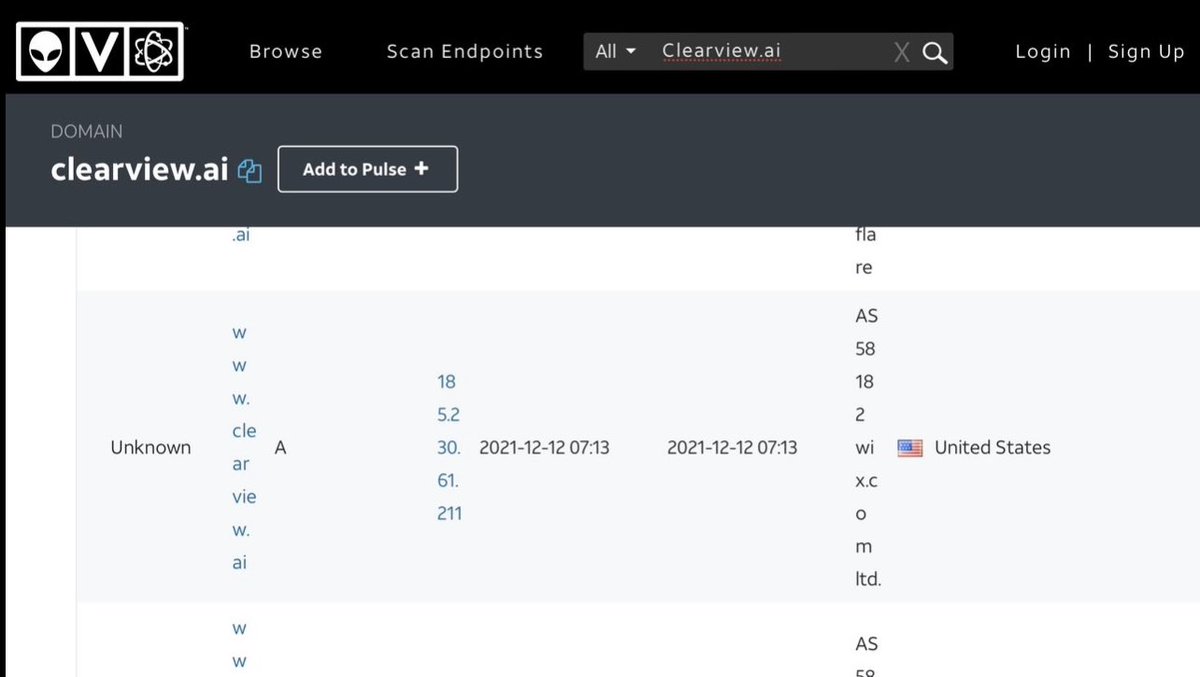Click the partial .ai hostname link above
Viewport: 1200px width, 677px height.
pos(241,236)
